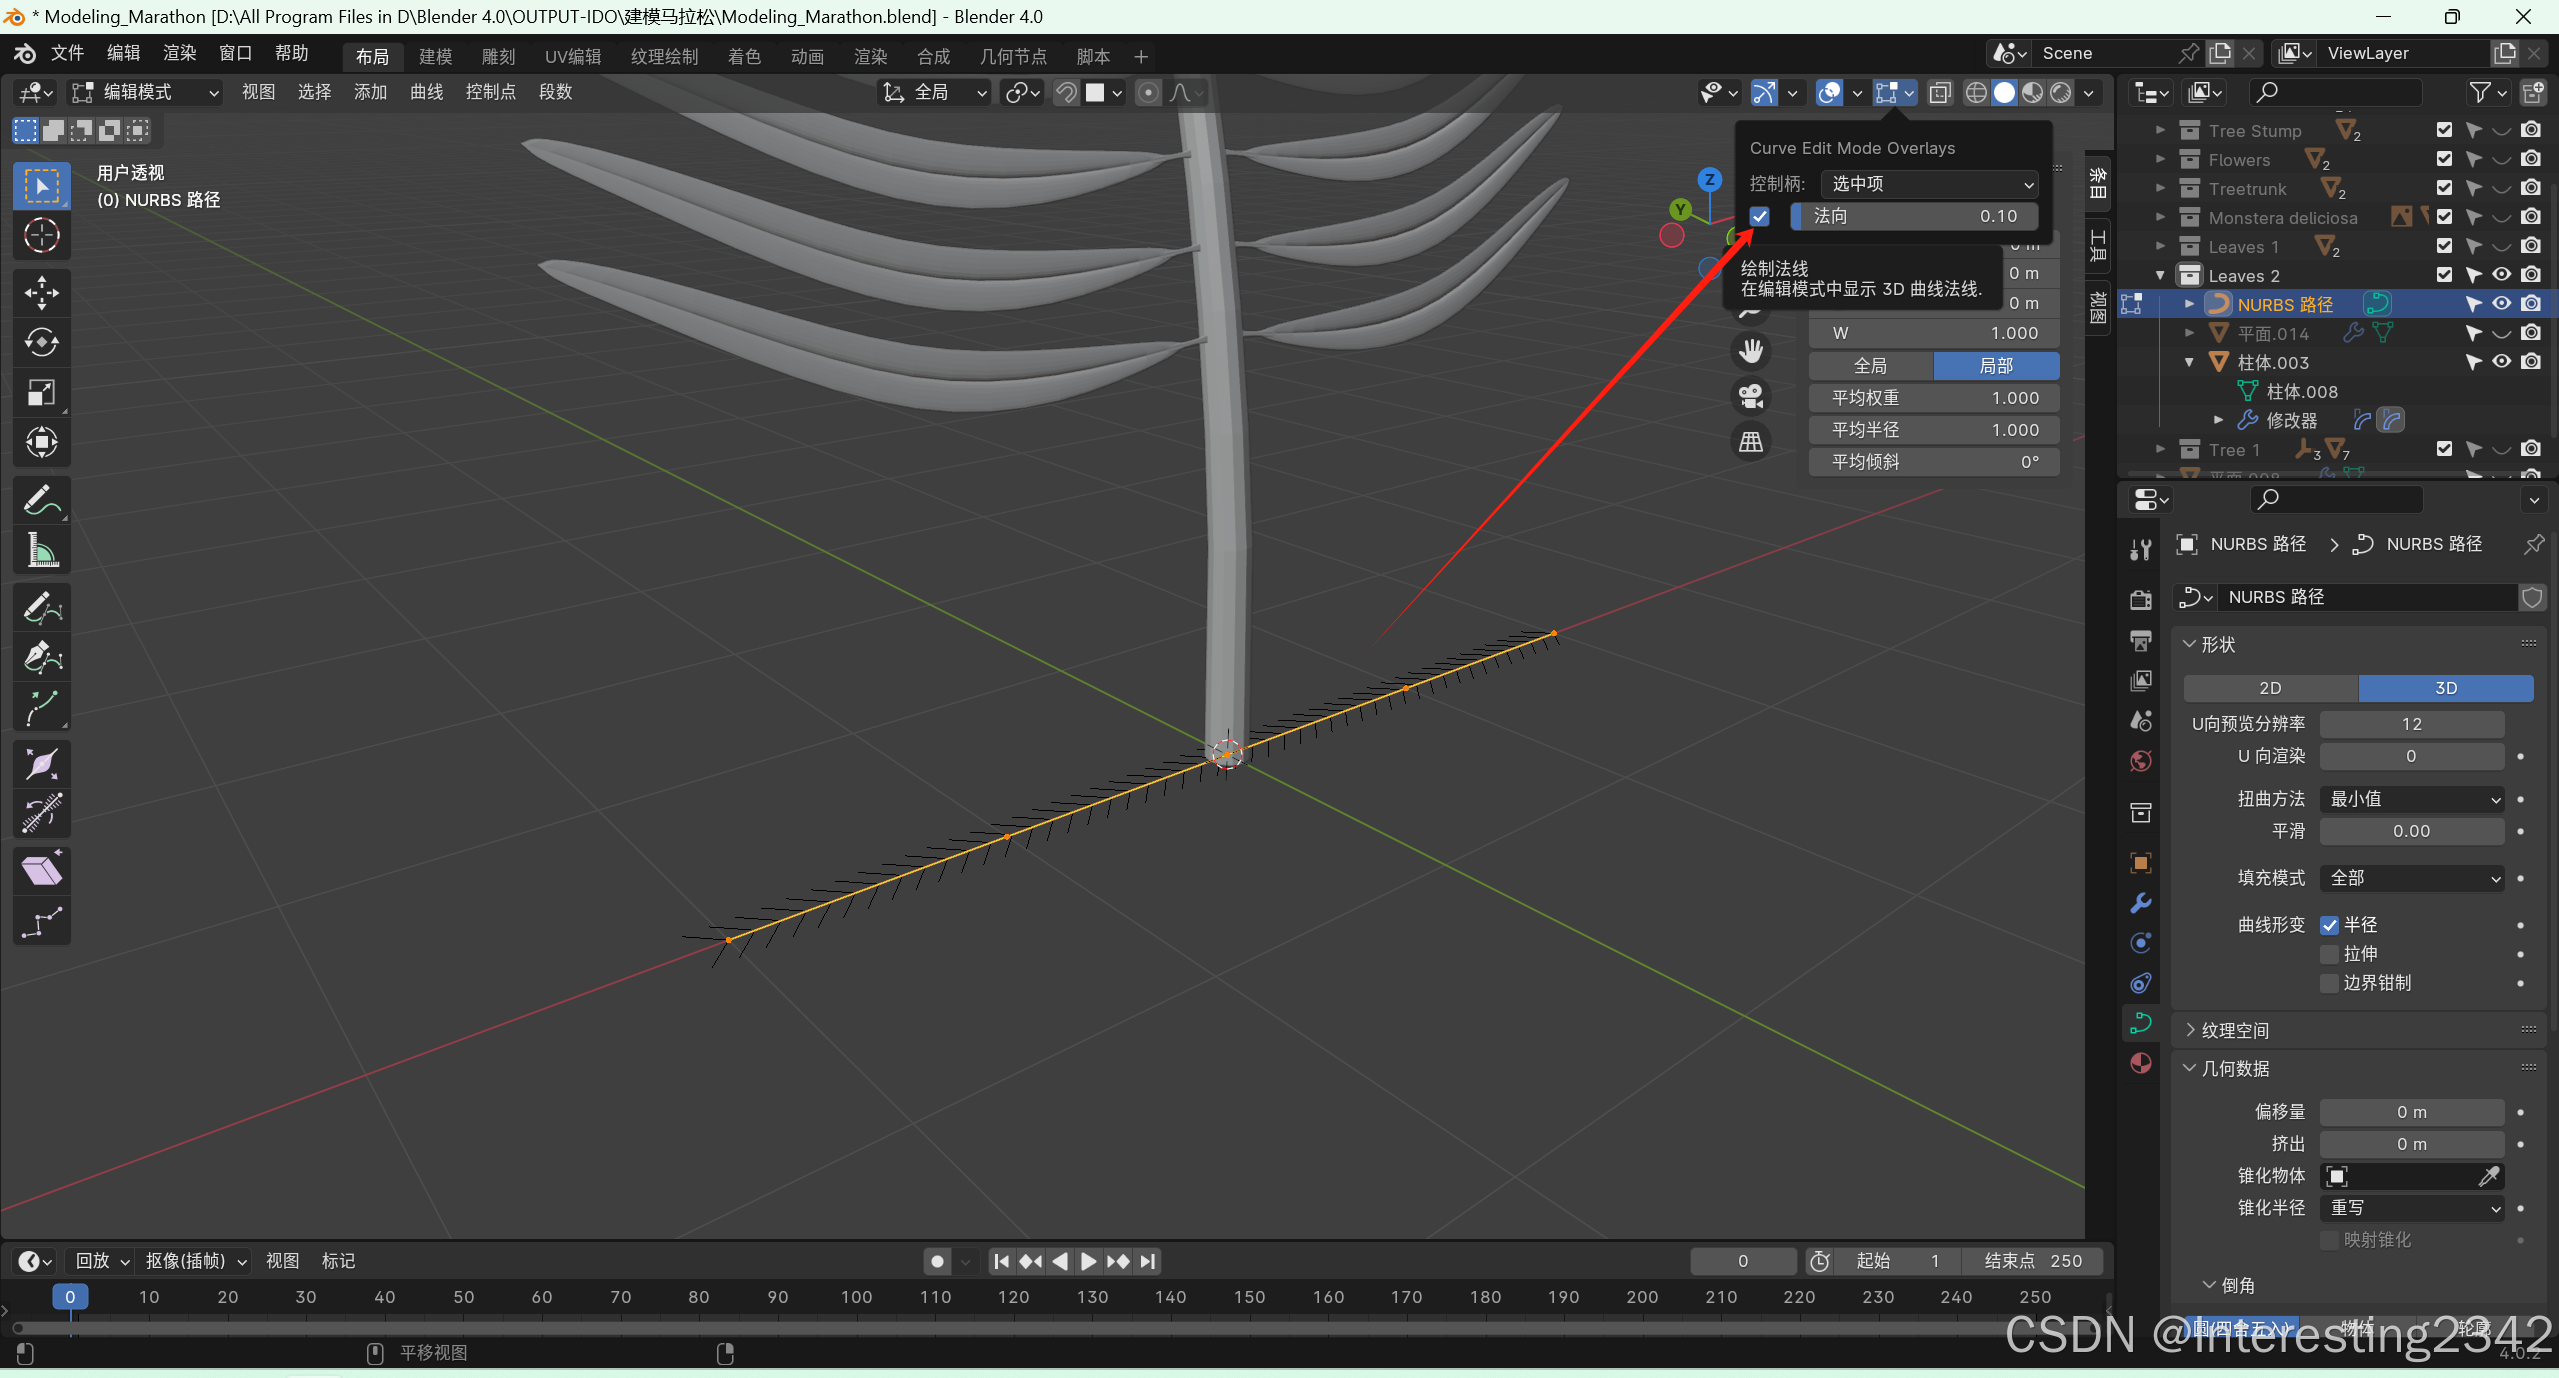The height and width of the screenshot is (1378, 2559).
Task: Select the 全局 transform button
Action: 1870,366
